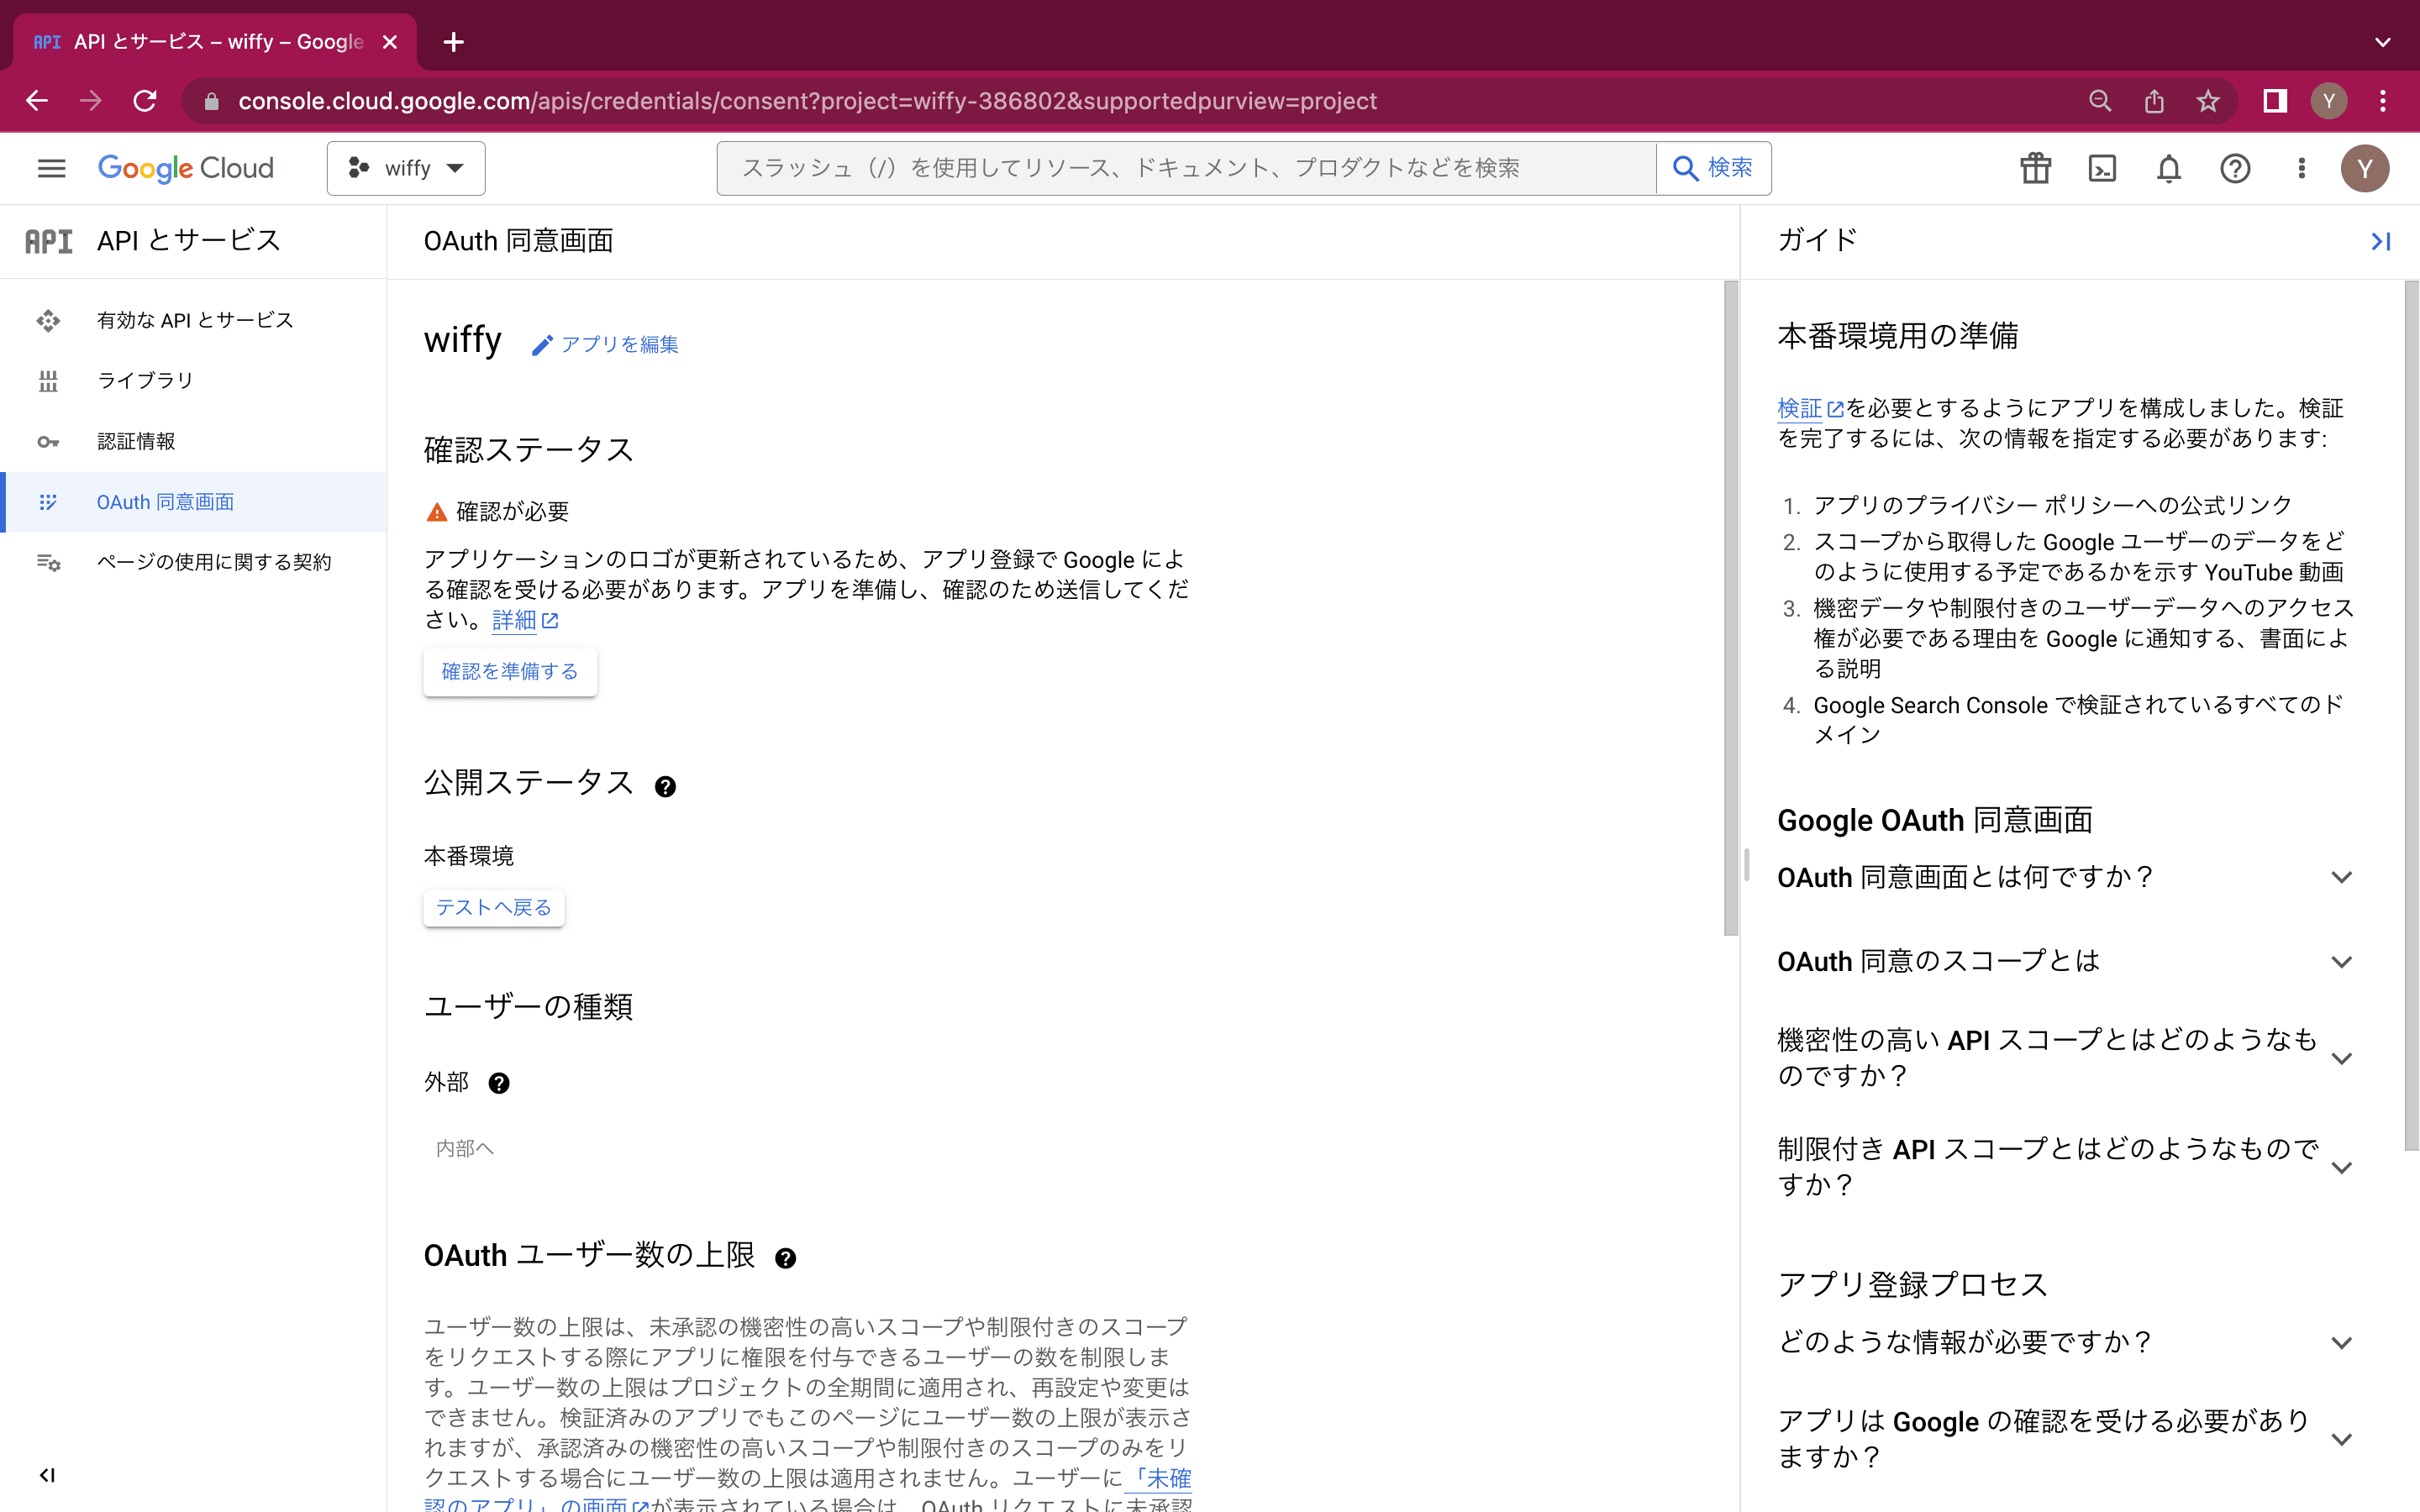Open the main navigation hamburger menu

click(x=51, y=168)
